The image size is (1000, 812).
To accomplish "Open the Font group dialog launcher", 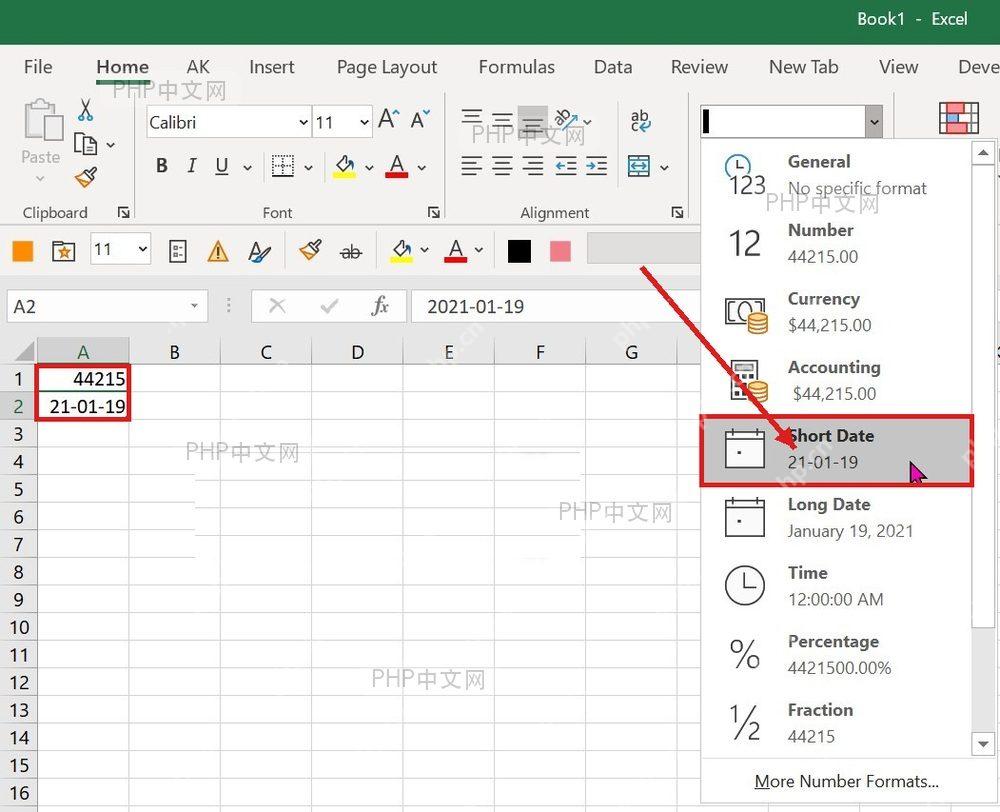I will click(434, 212).
